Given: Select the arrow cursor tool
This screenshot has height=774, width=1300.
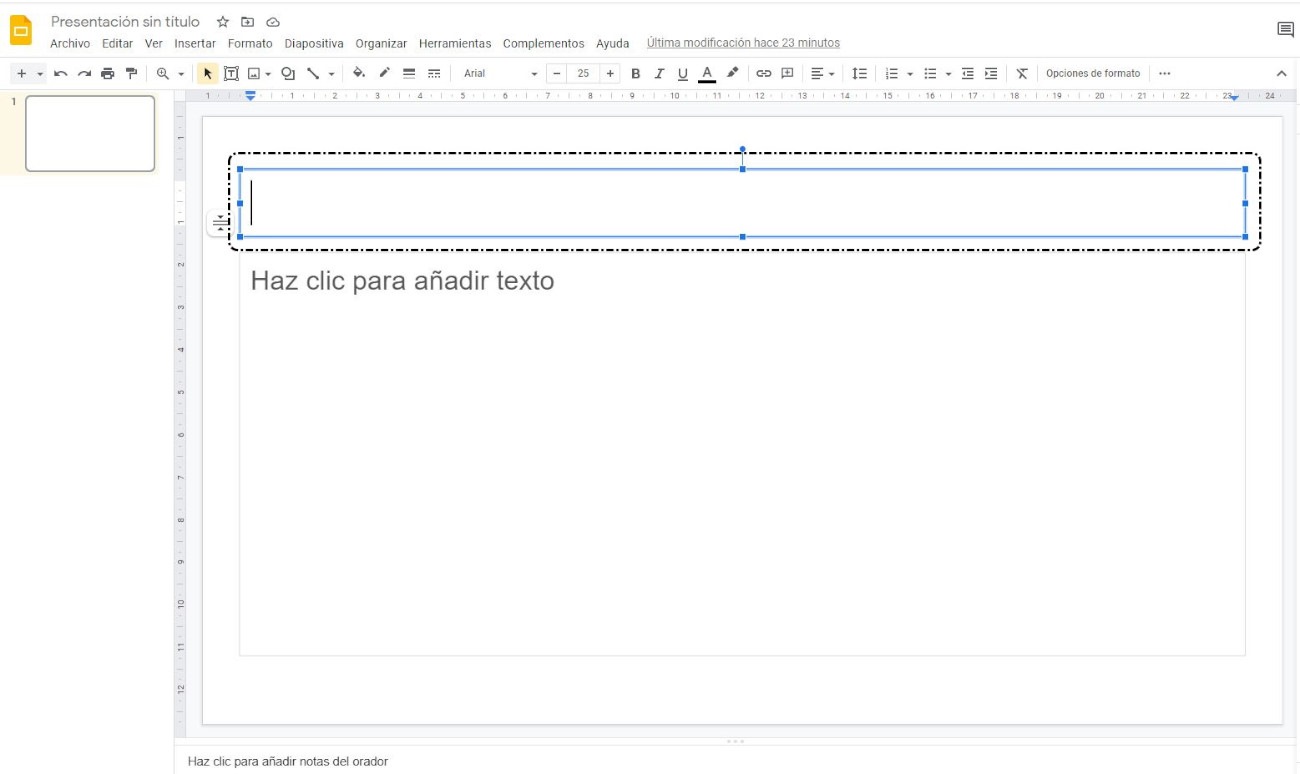Looking at the screenshot, I should click(208, 74).
